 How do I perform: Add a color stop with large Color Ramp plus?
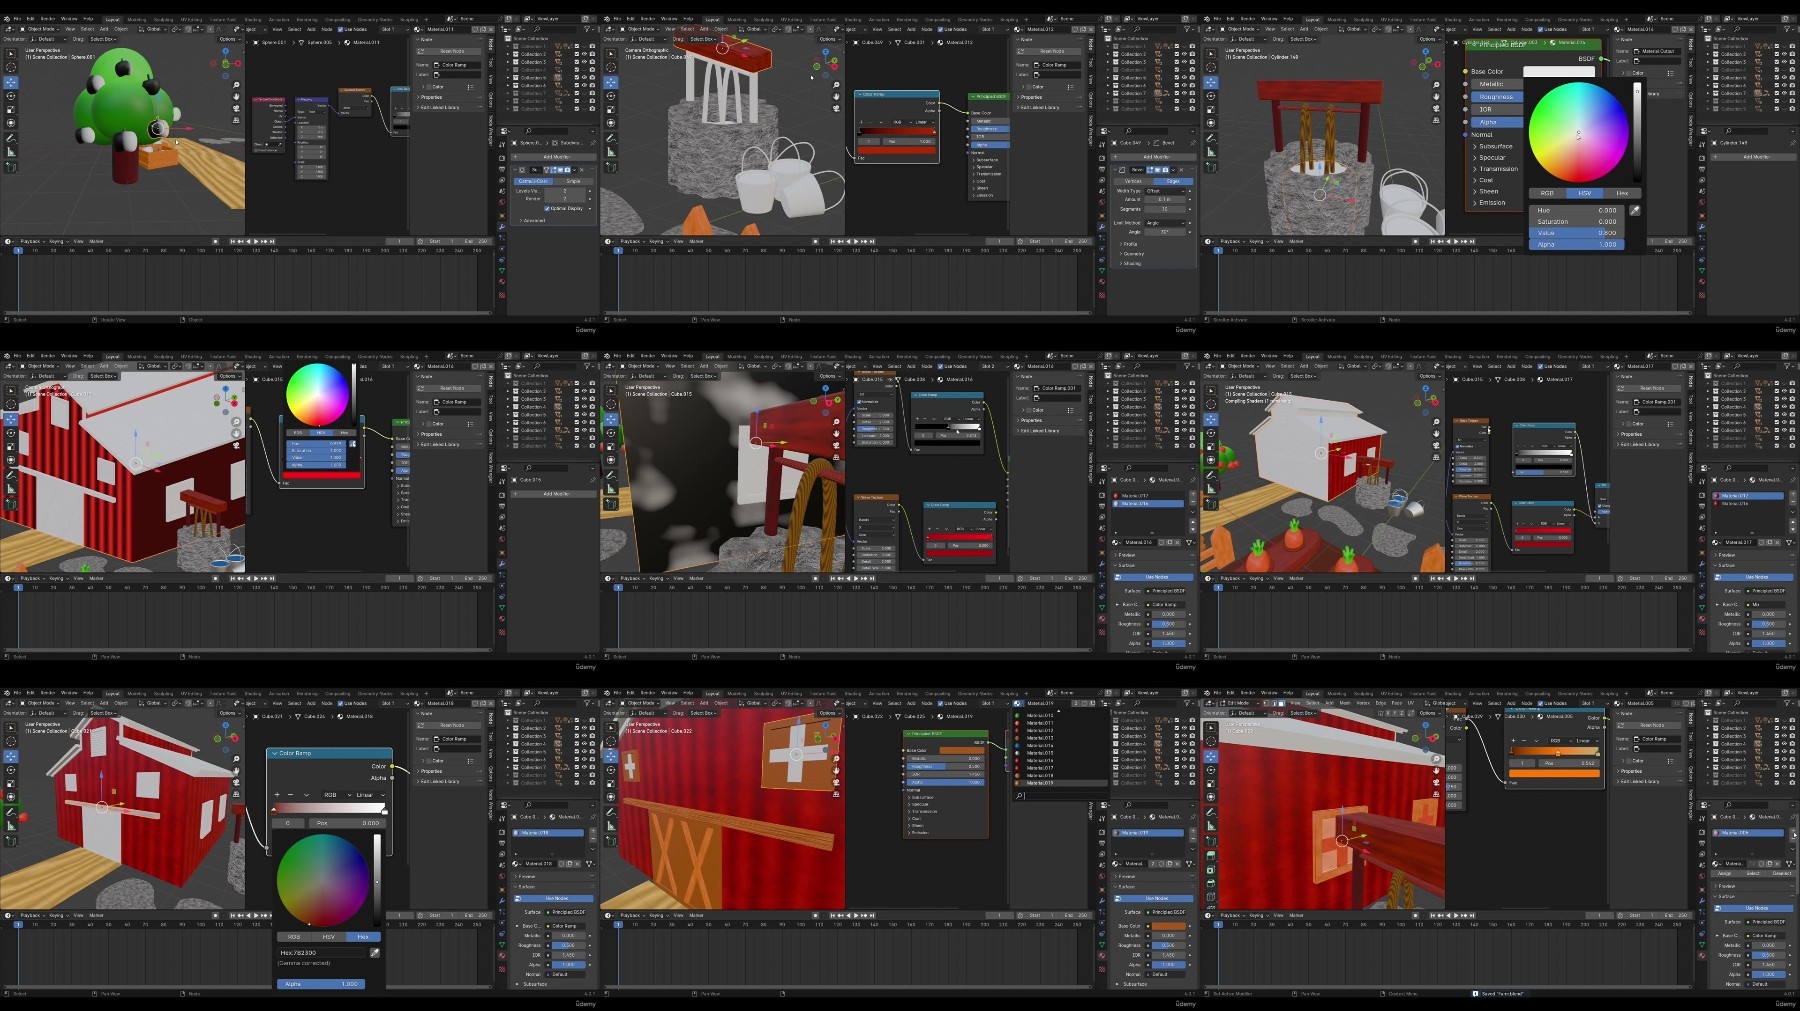[275, 795]
